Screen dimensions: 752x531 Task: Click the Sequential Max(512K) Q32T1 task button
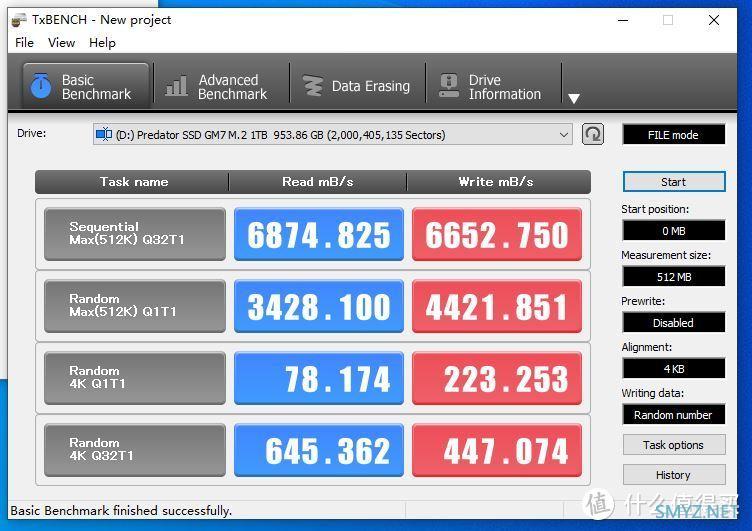135,234
